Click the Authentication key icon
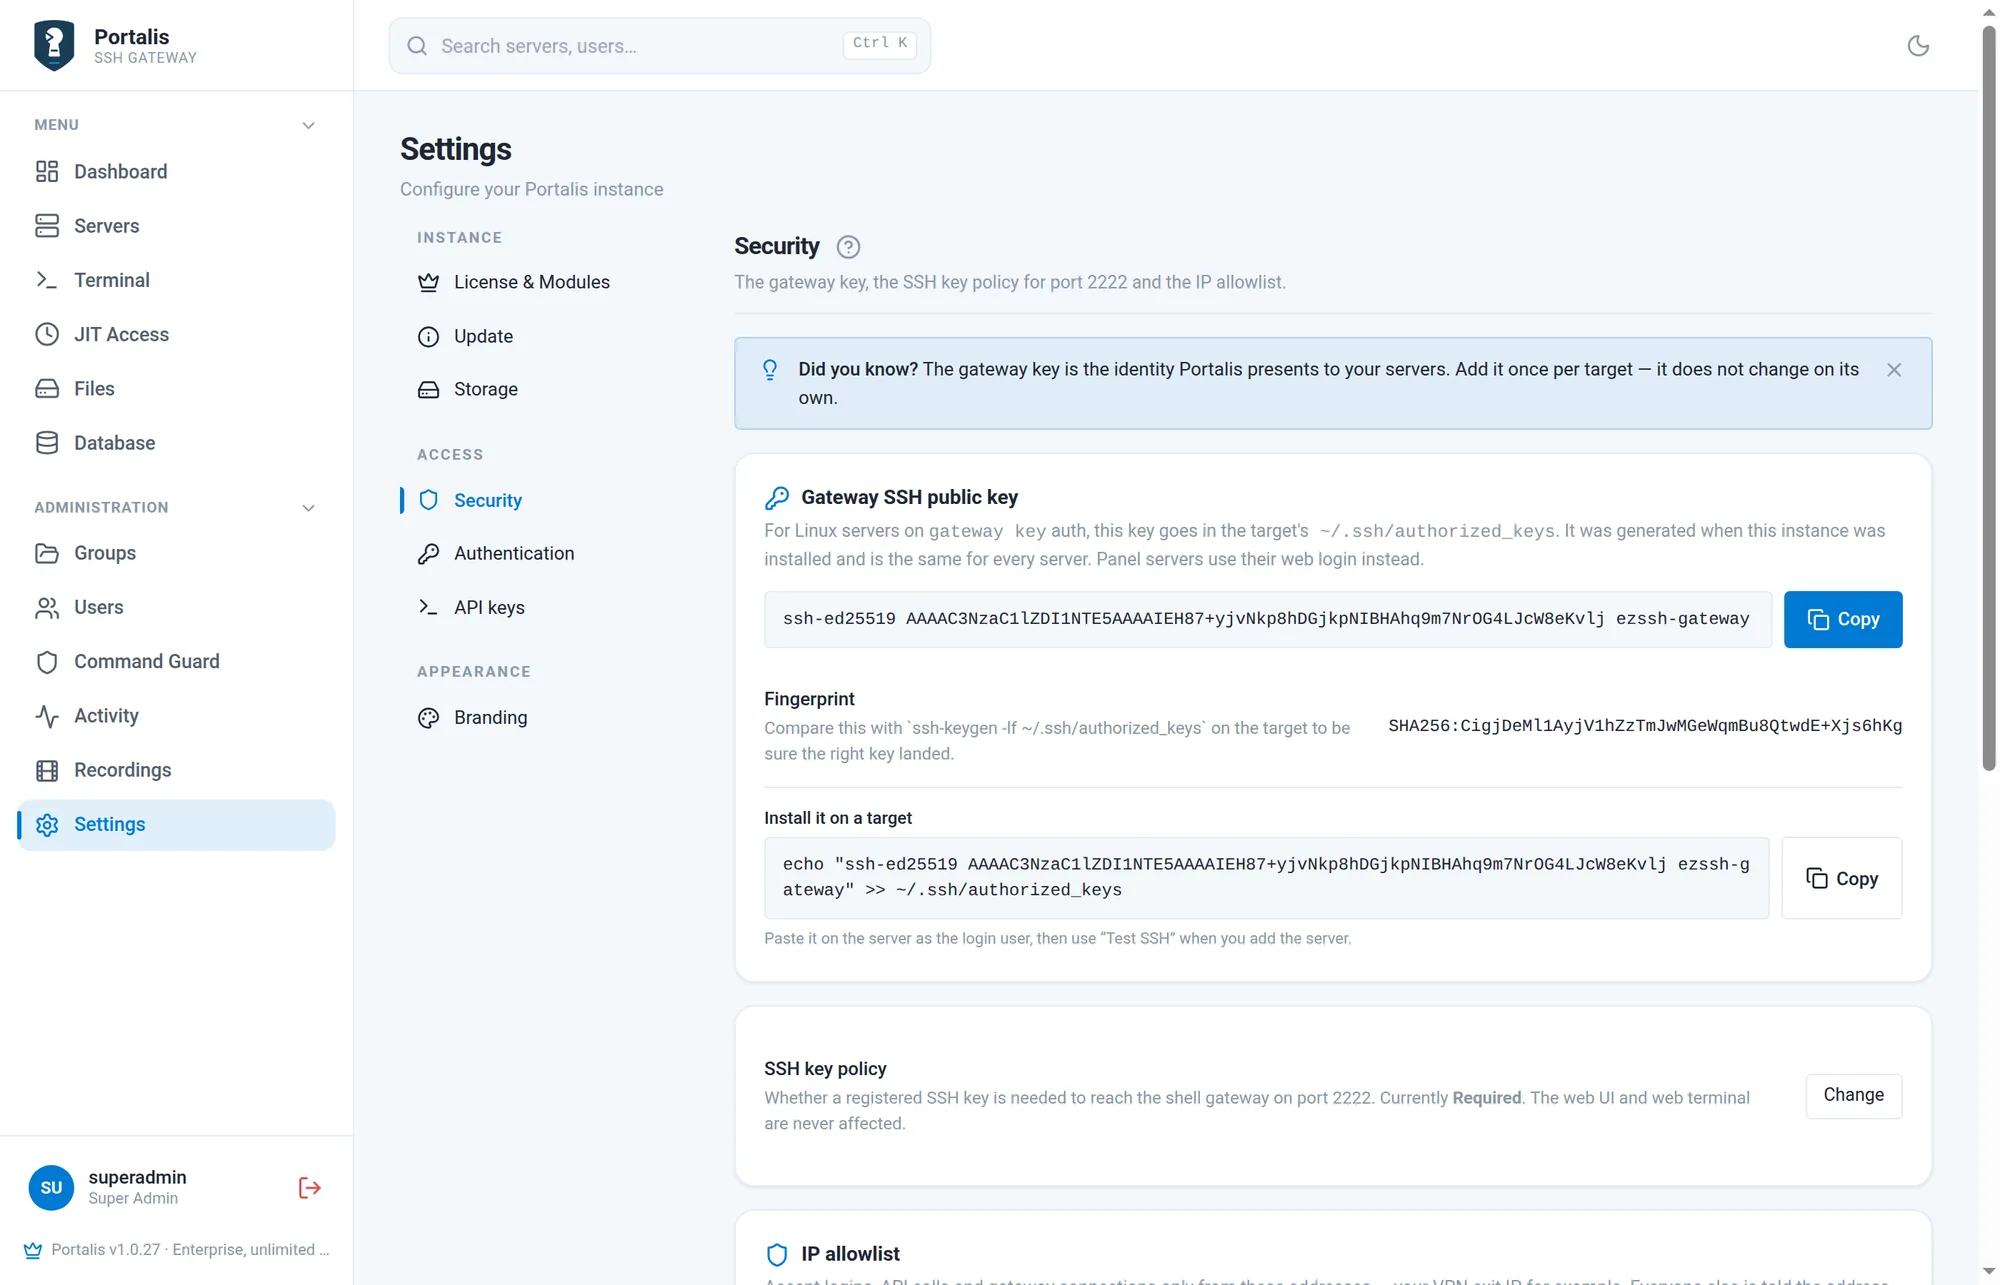Image resolution: width=2000 pixels, height=1285 pixels. click(428, 554)
